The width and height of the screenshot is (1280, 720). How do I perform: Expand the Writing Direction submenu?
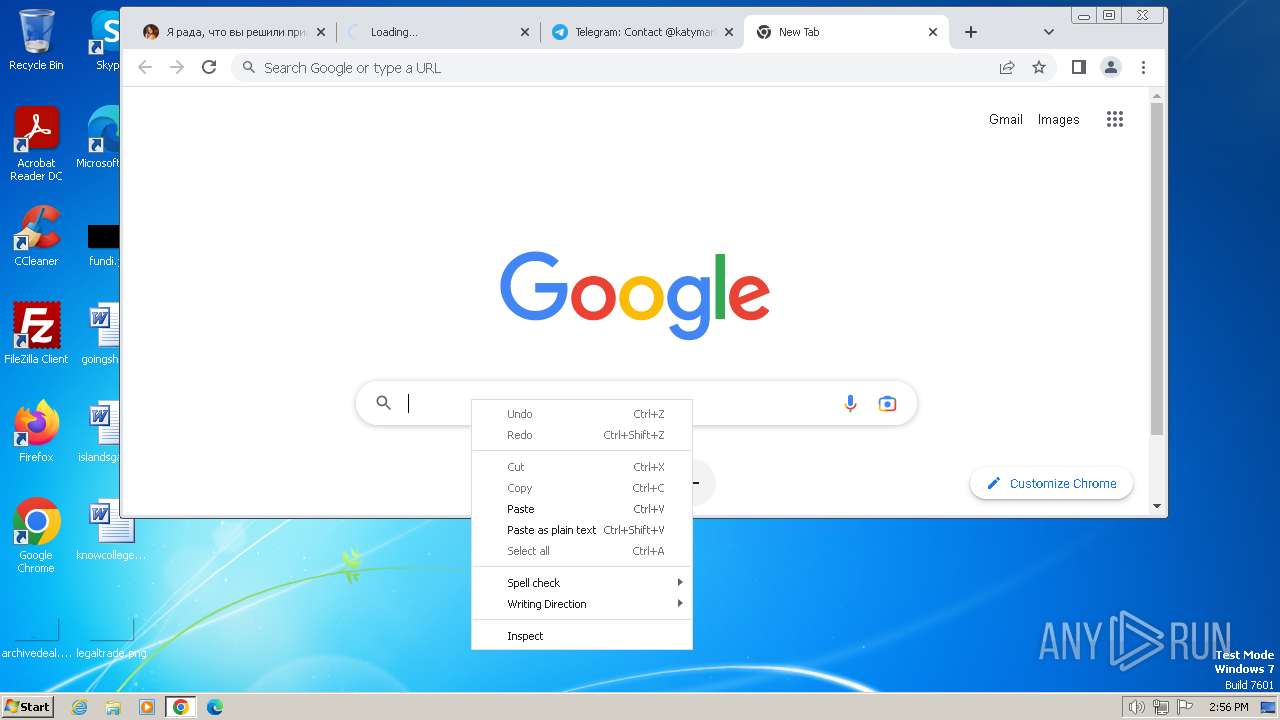point(582,604)
